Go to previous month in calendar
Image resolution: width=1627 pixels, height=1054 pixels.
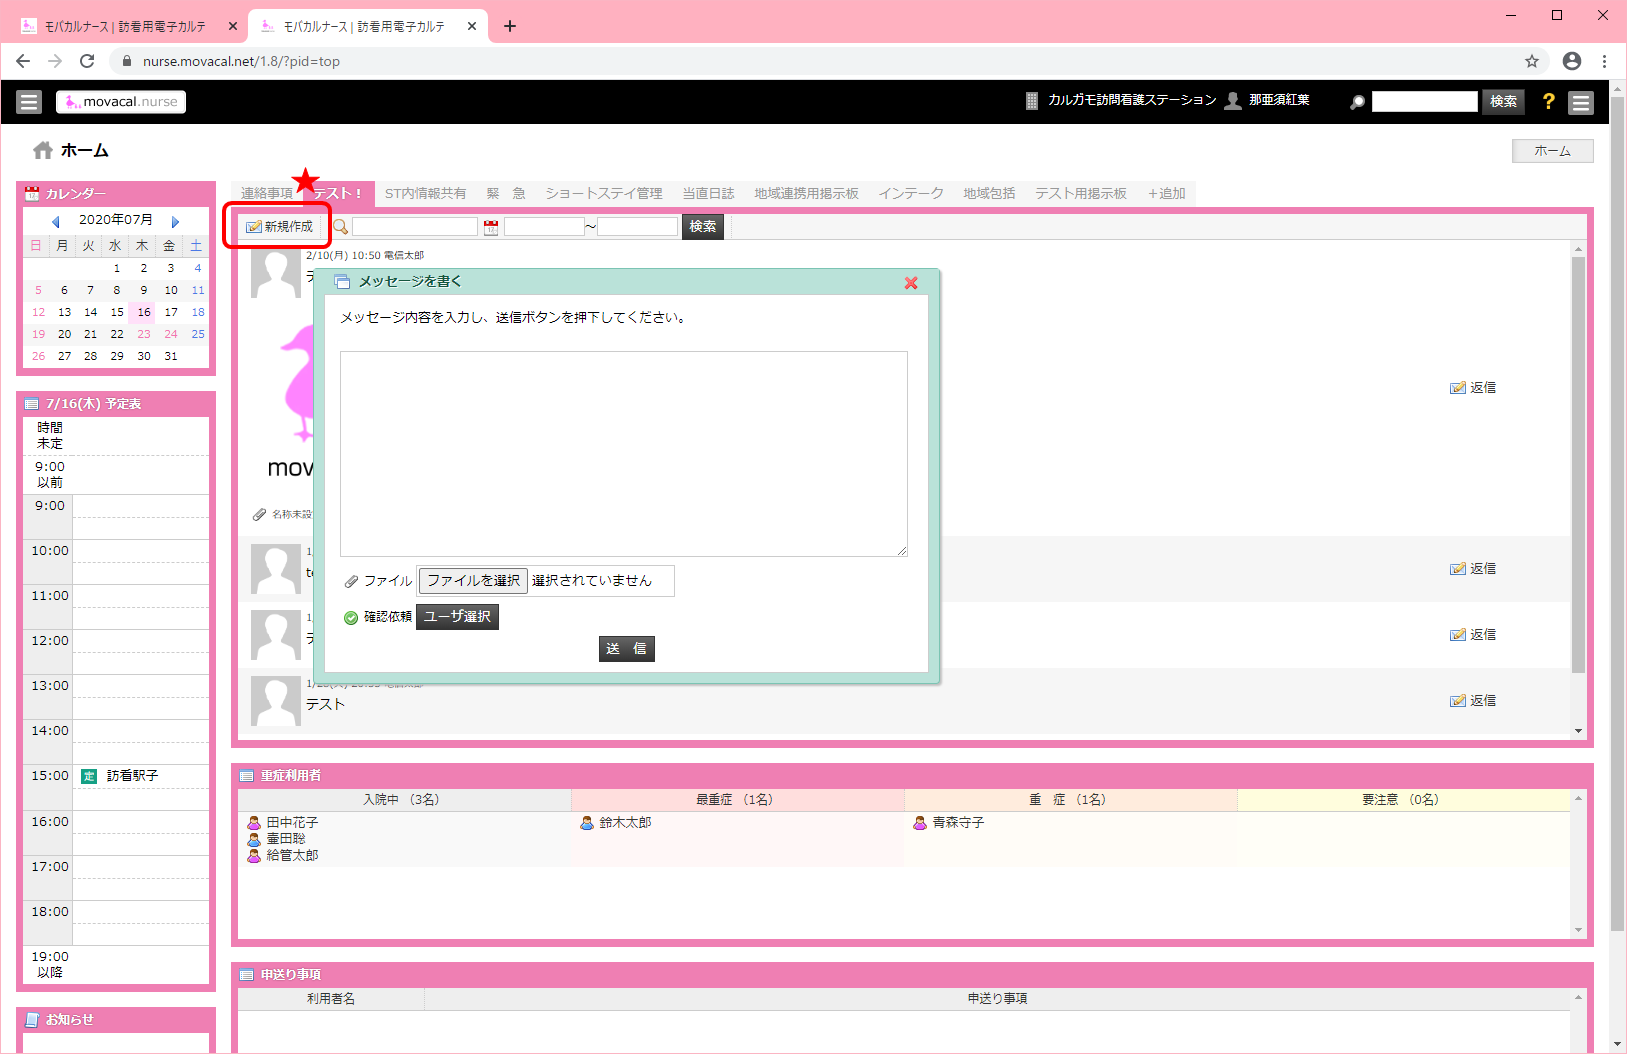(x=56, y=221)
